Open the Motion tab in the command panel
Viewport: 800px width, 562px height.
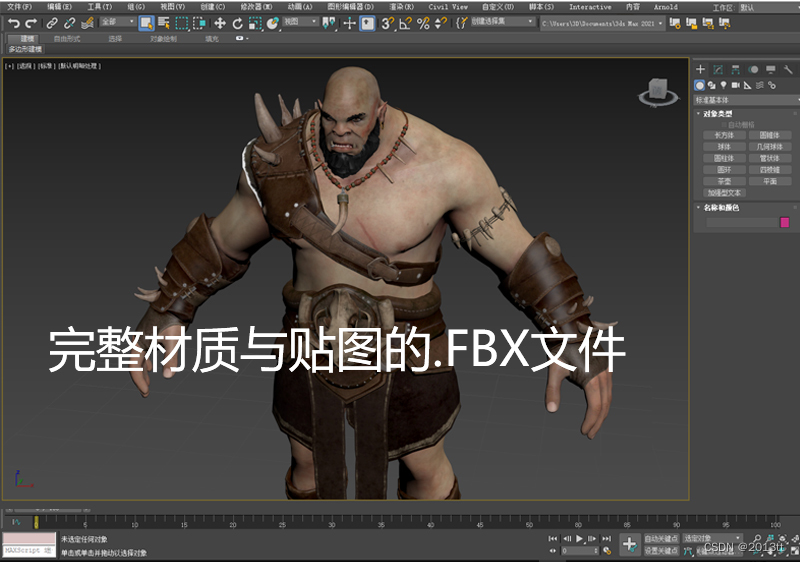coord(753,69)
